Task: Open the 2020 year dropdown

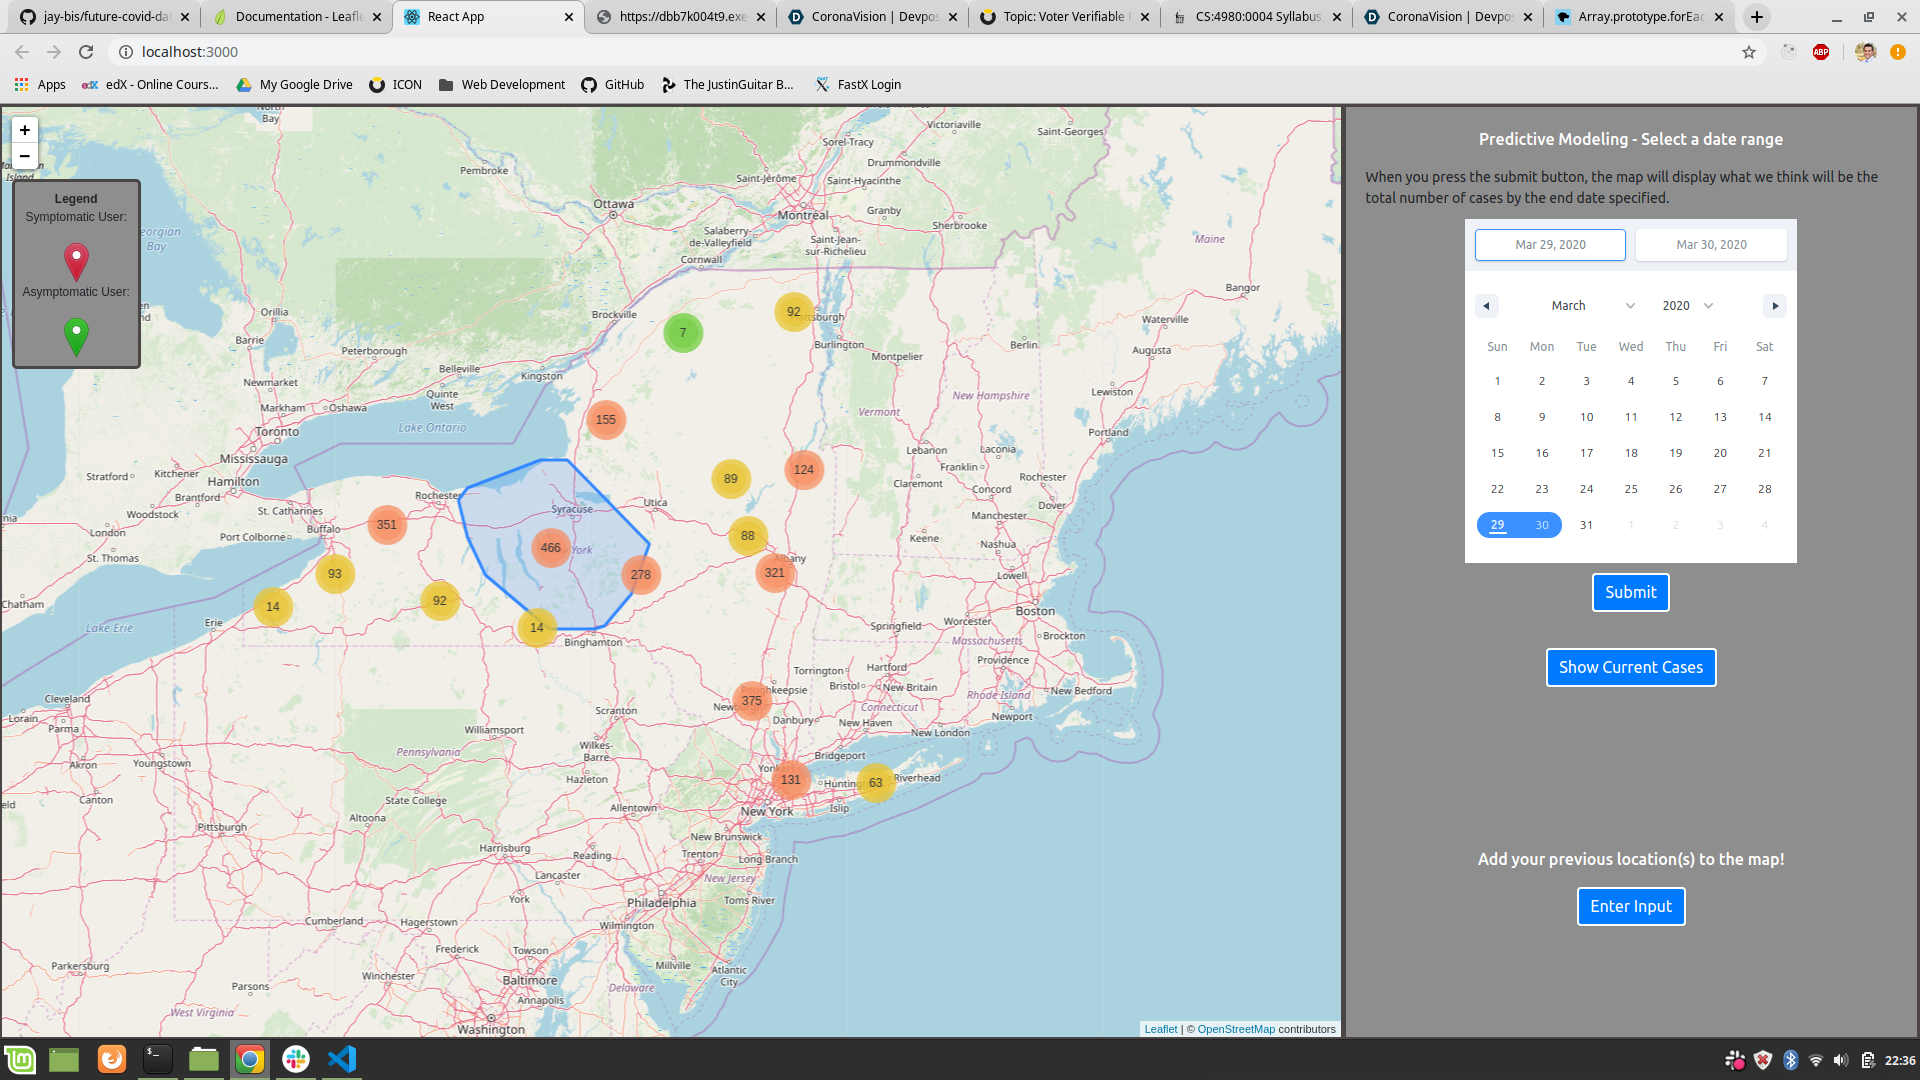Action: 1687,306
